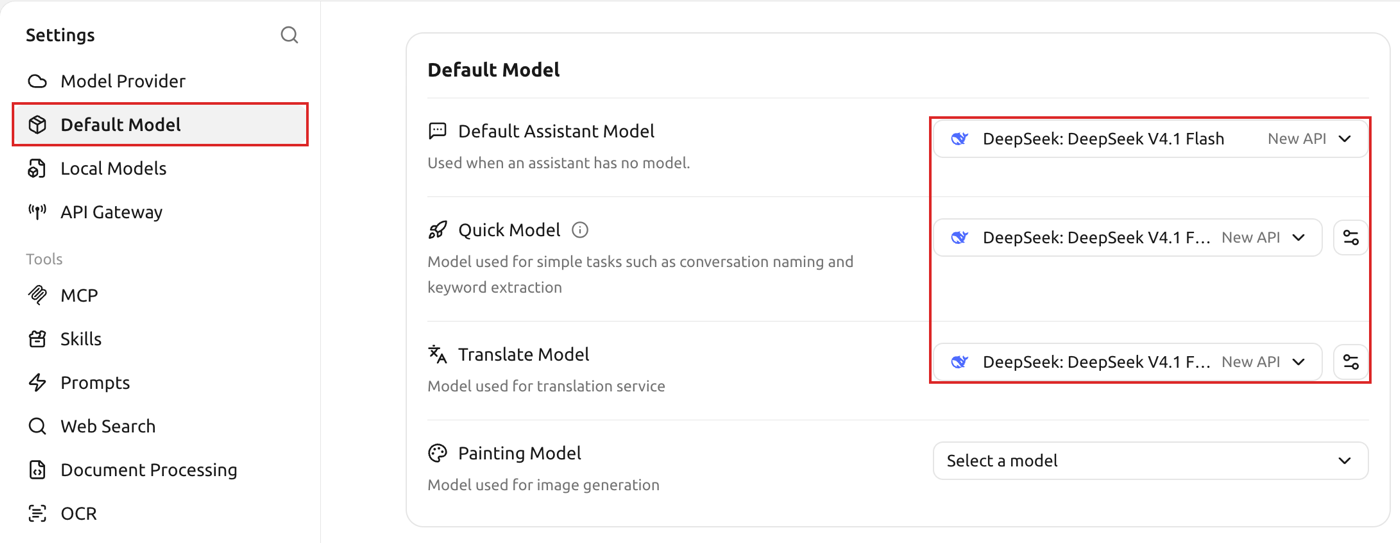Screen dimensions: 1400x543
Task: Click the translate icon beside Translate Model
Action: [437, 354]
